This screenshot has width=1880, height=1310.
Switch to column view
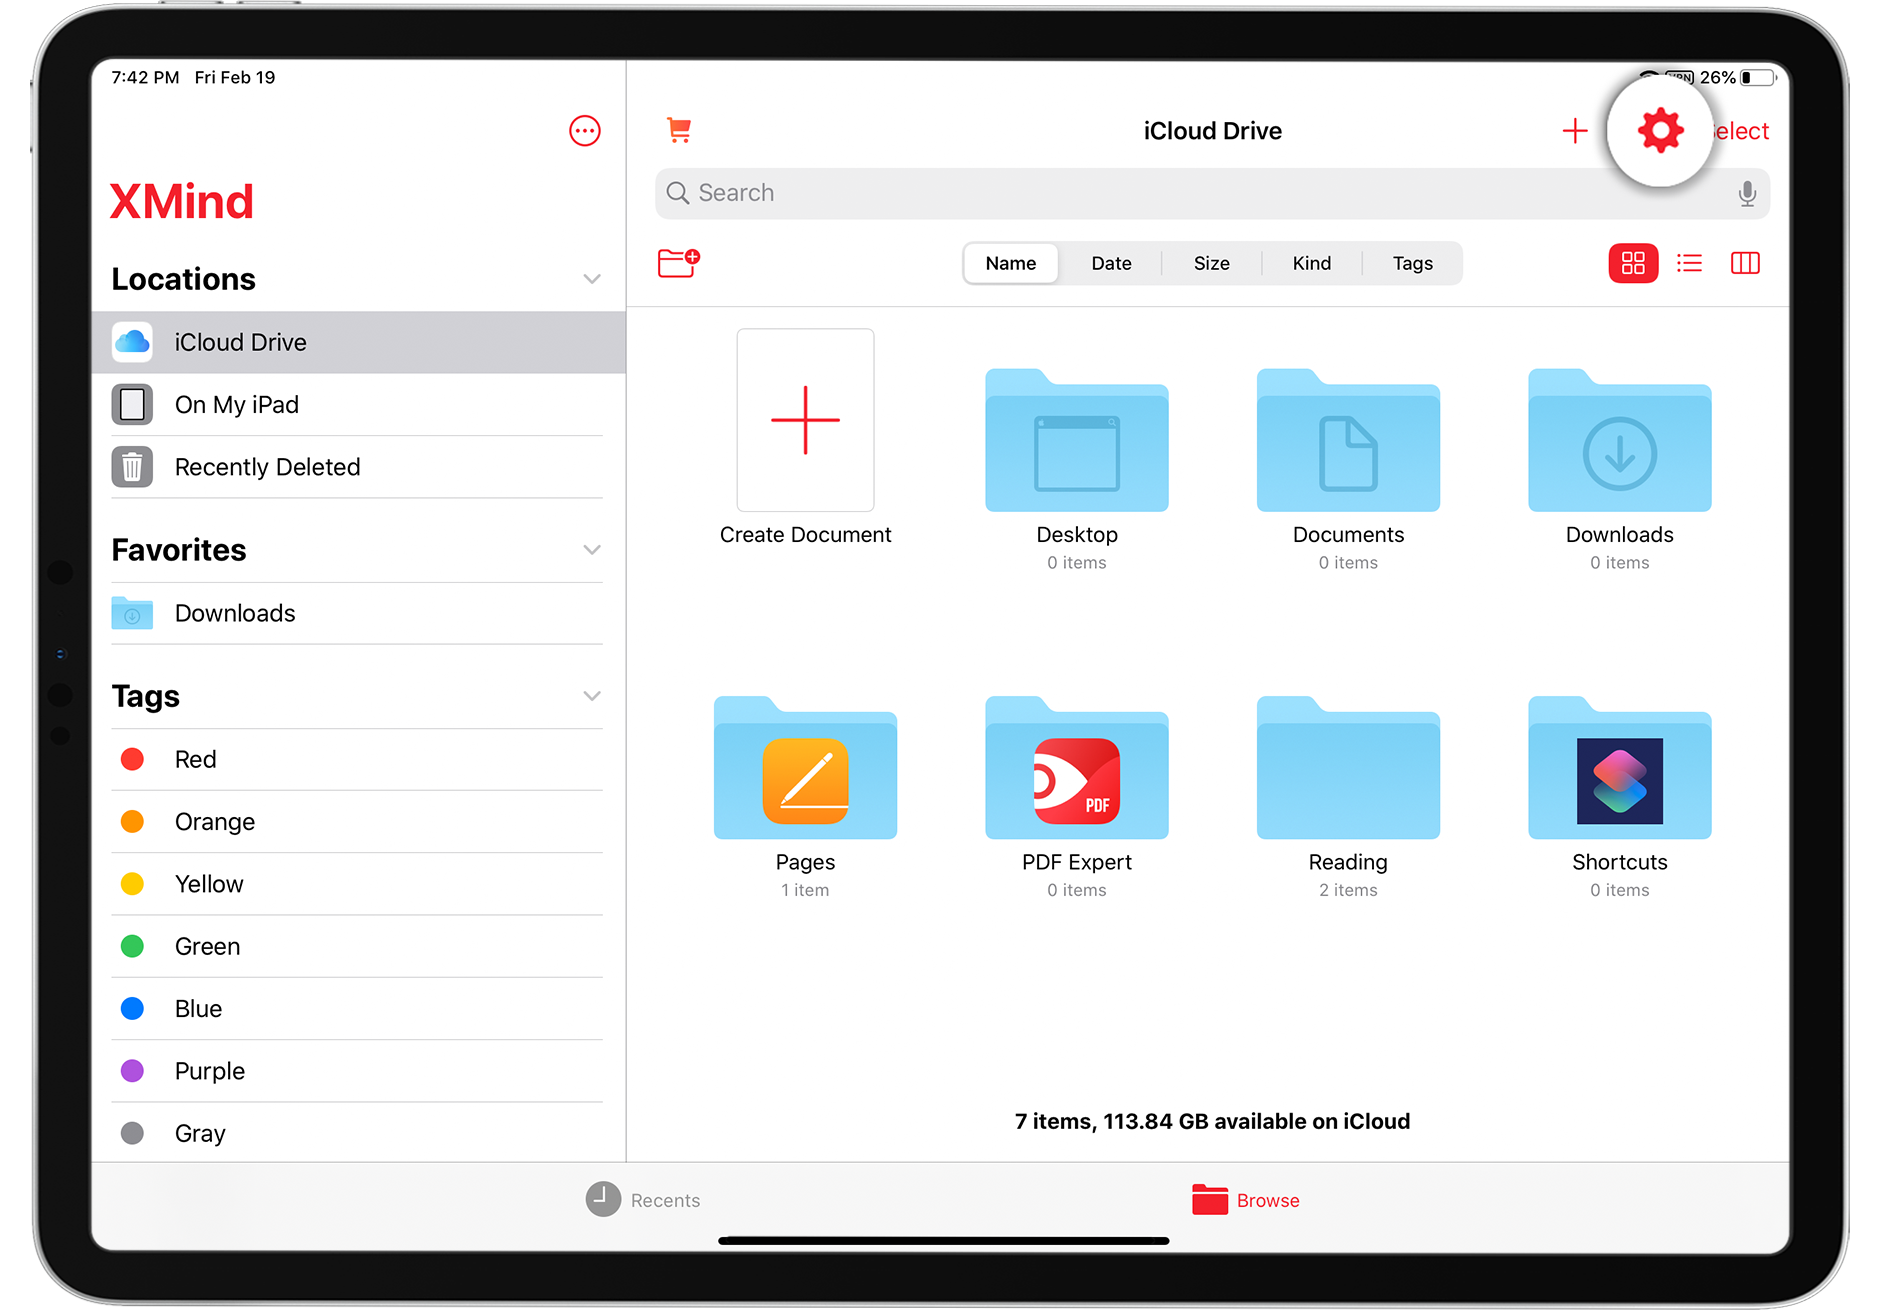click(x=1745, y=263)
